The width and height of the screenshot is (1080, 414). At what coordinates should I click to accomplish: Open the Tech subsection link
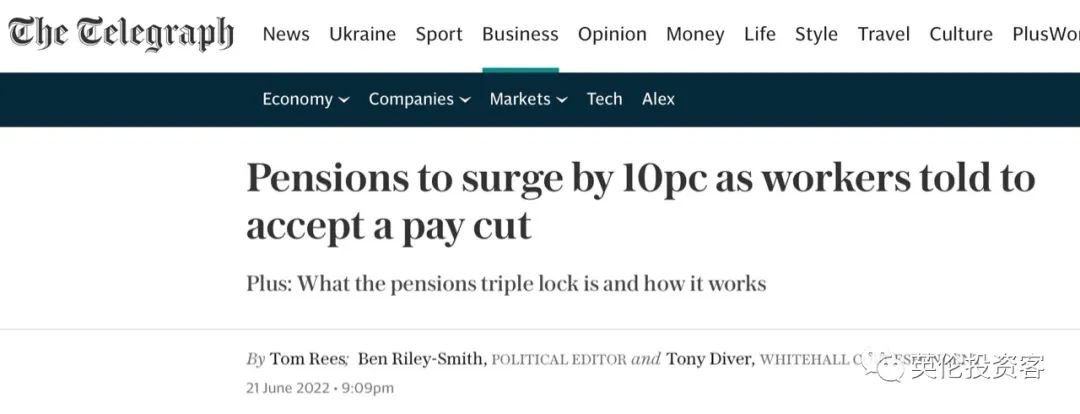(604, 99)
